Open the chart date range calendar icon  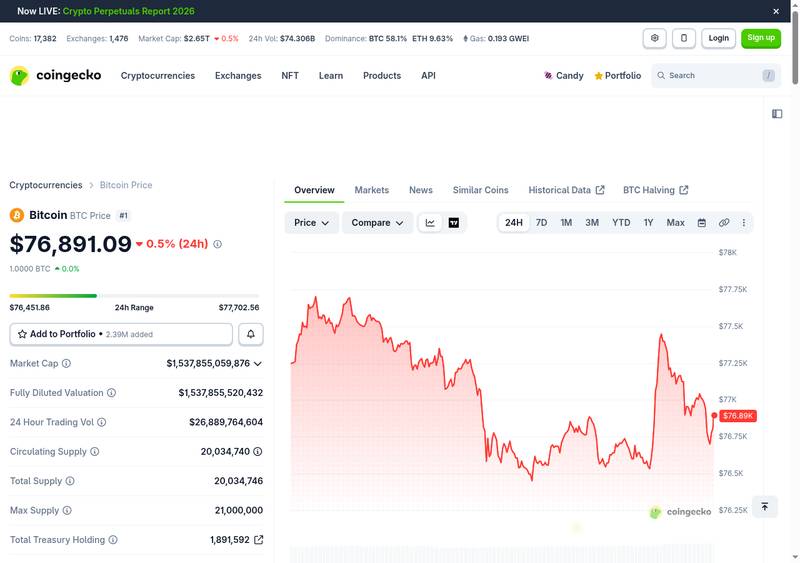pyautogui.click(x=702, y=223)
